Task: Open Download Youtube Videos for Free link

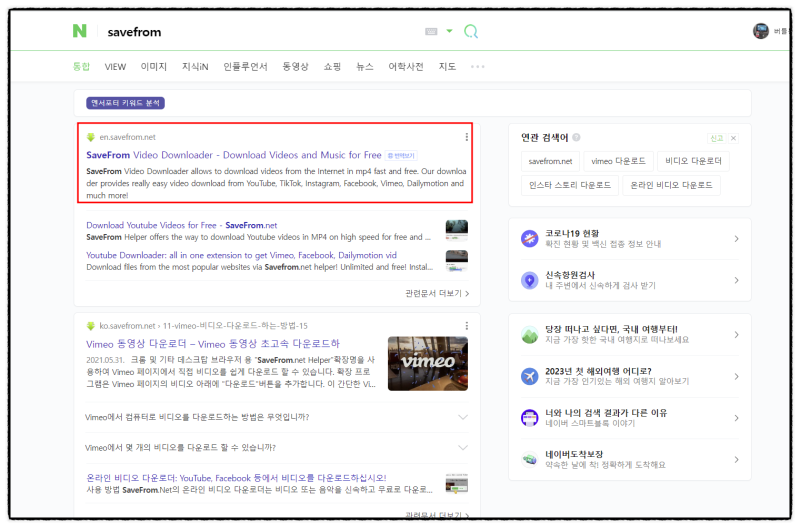Action: coord(182,225)
